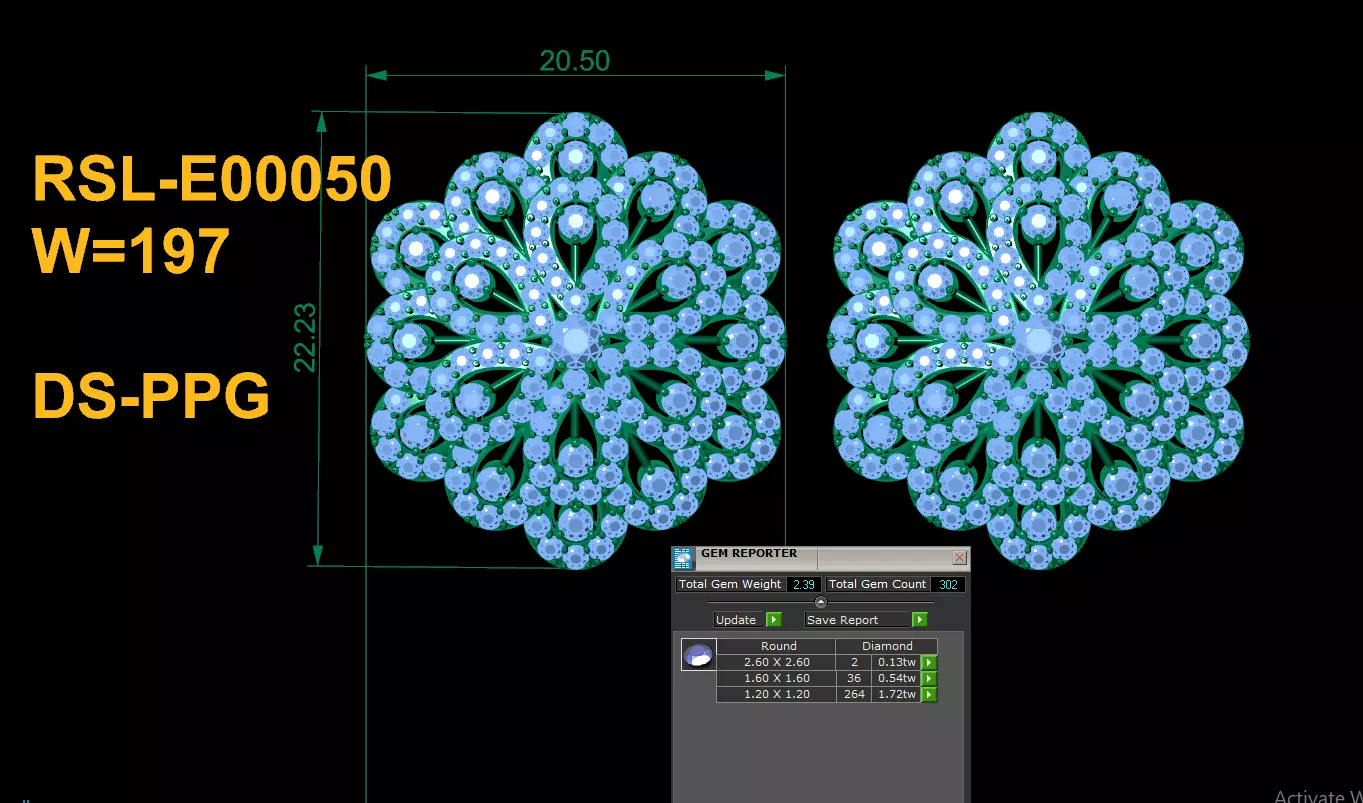Select the Total Gem Count value 302

947,584
